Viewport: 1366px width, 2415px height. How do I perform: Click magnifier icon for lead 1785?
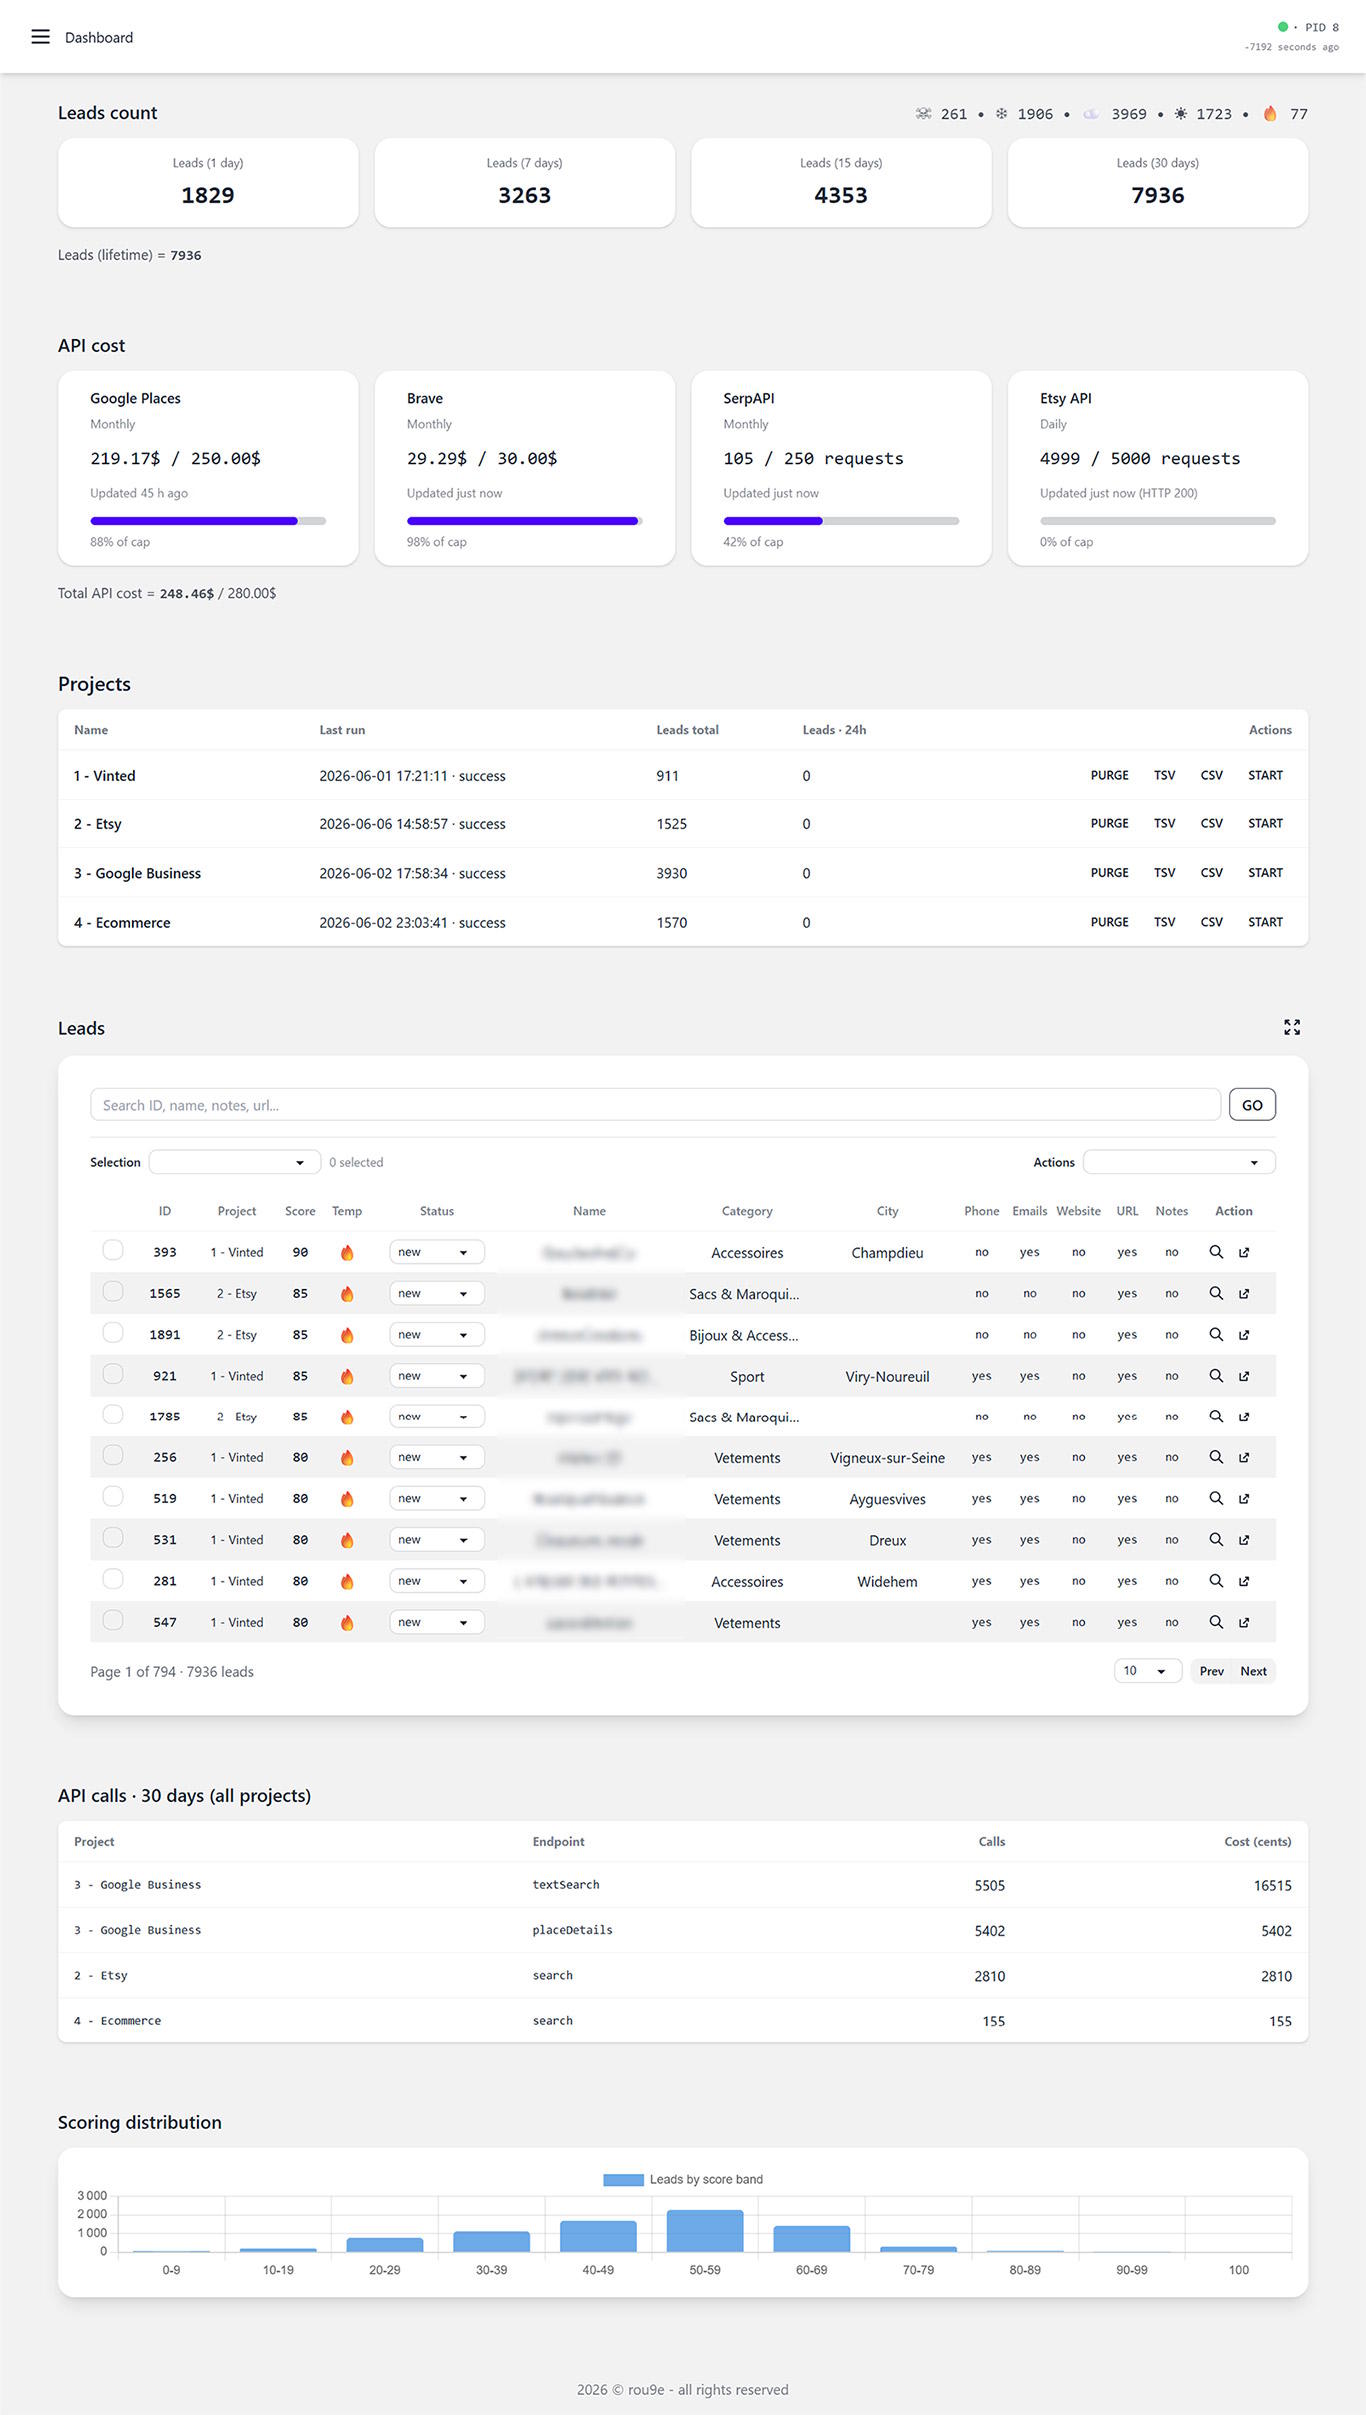click(x=1216, y=1416)
